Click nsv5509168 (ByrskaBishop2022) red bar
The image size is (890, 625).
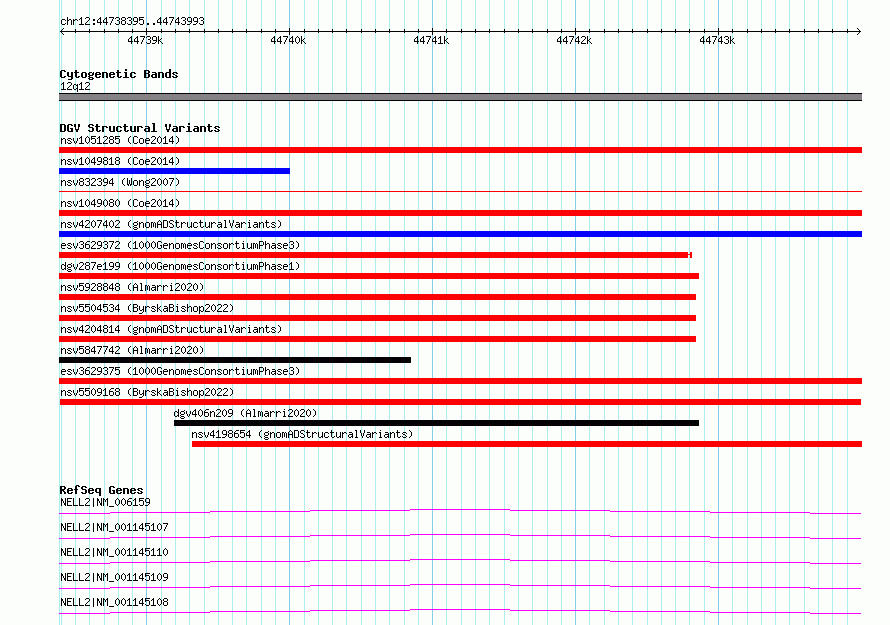click(460, 402)
